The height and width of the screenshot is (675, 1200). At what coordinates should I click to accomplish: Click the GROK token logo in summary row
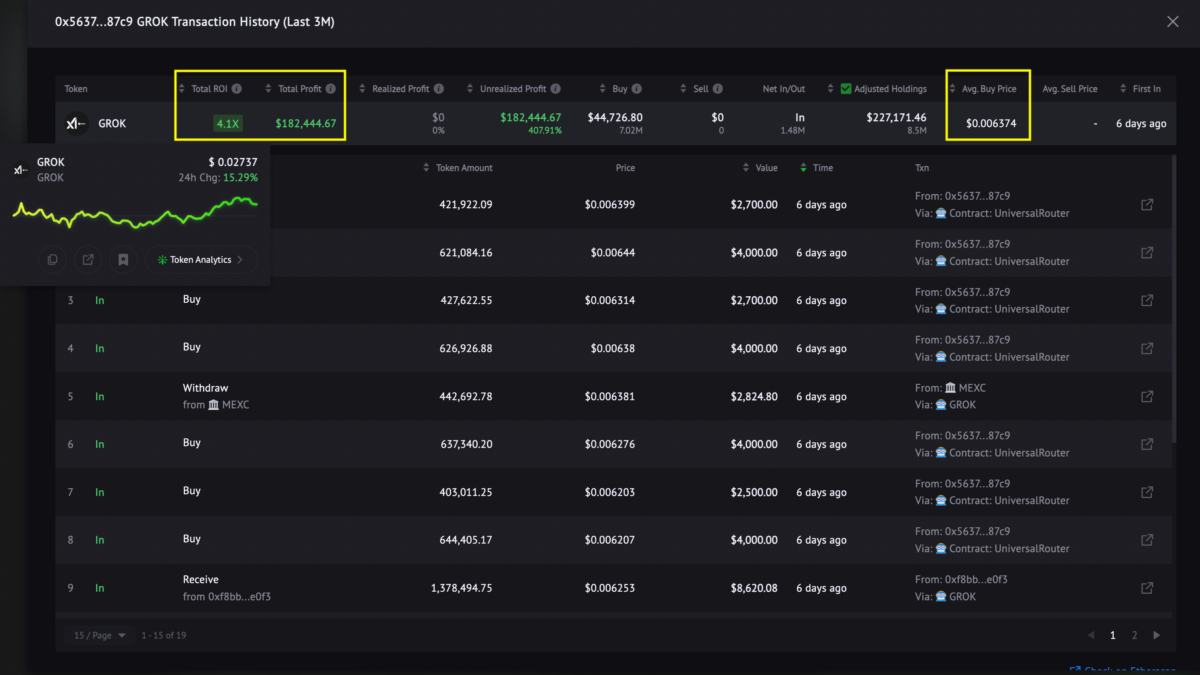[76, 124]
